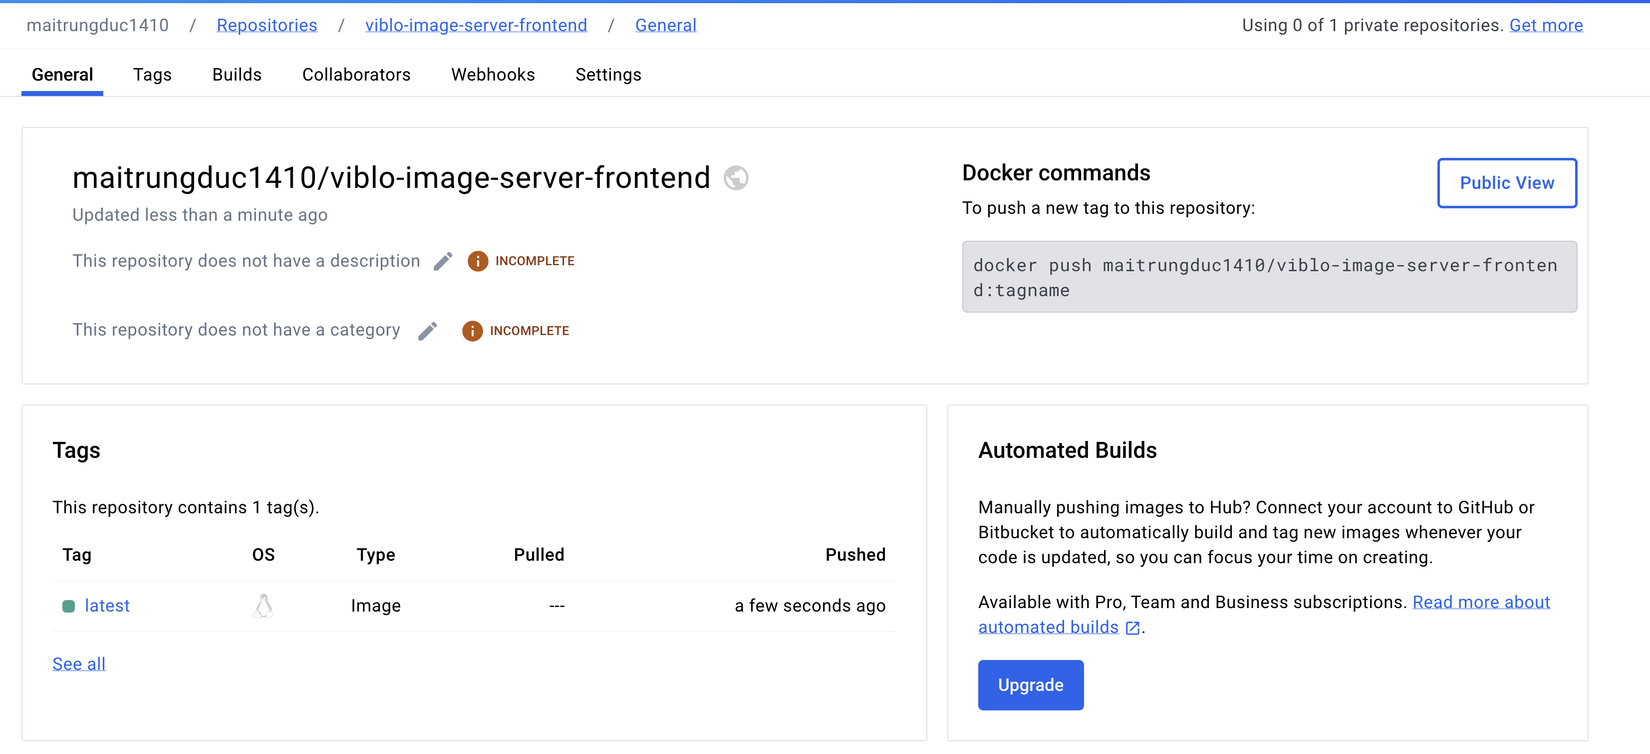Click the pencil icon to edit category
Image resolution: width=1650 pixels, height=754 pixels.
[427, 331]
